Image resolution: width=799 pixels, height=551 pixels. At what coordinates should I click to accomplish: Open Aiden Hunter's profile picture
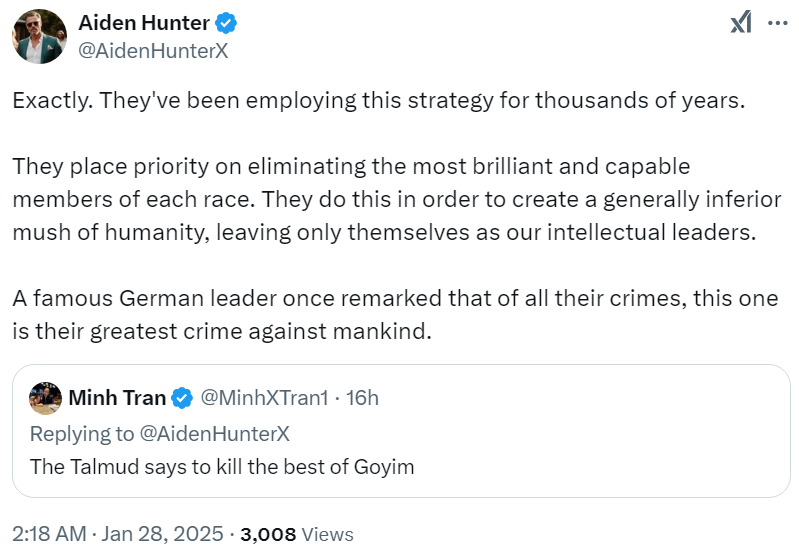click(x=40, y=36)
